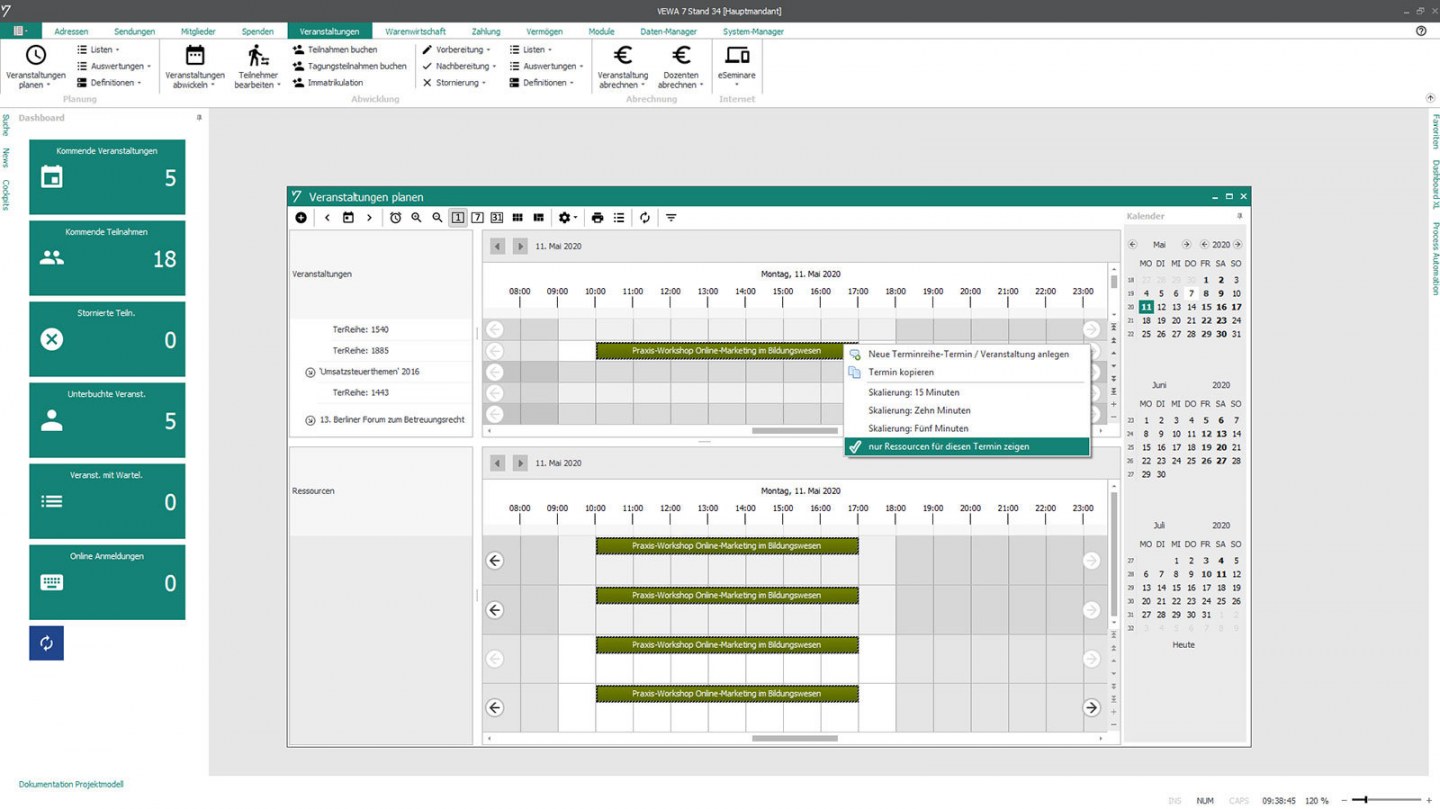Image resolution: width=1440 pixels, height=809 pixels.
Task: Switch to 31-day month view toggle
Action: (497, 218)
